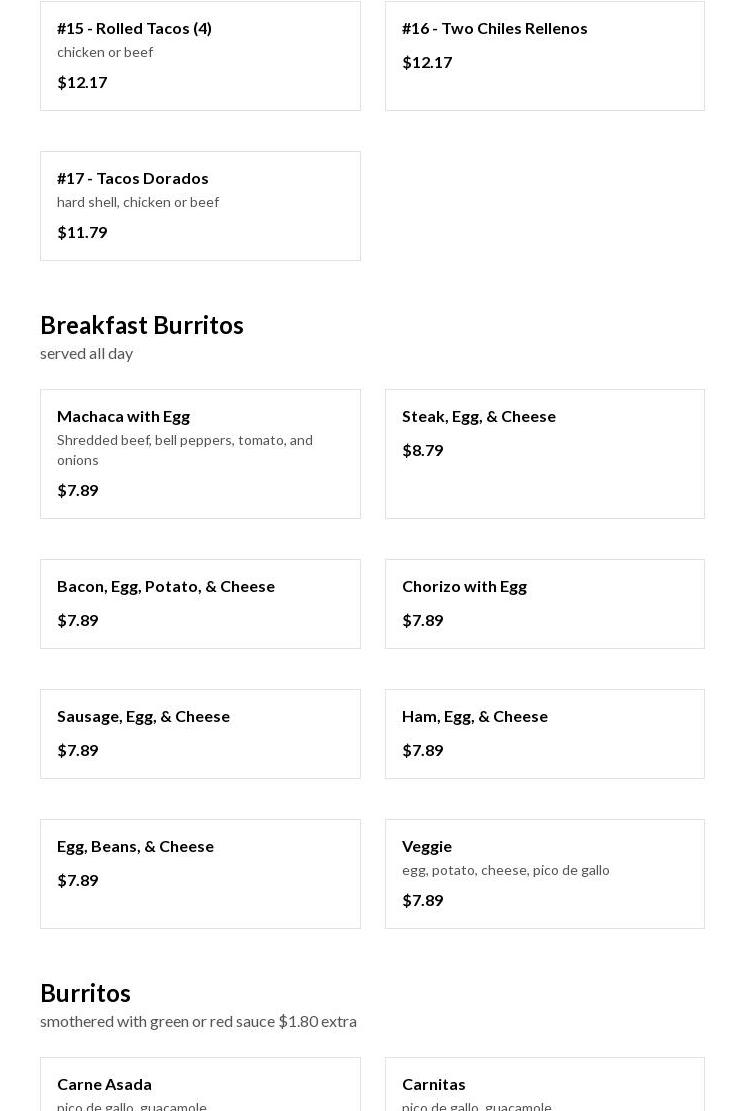Click the "served all day" subtitle
745x1111 pixels.
click(x=86, y=353)
